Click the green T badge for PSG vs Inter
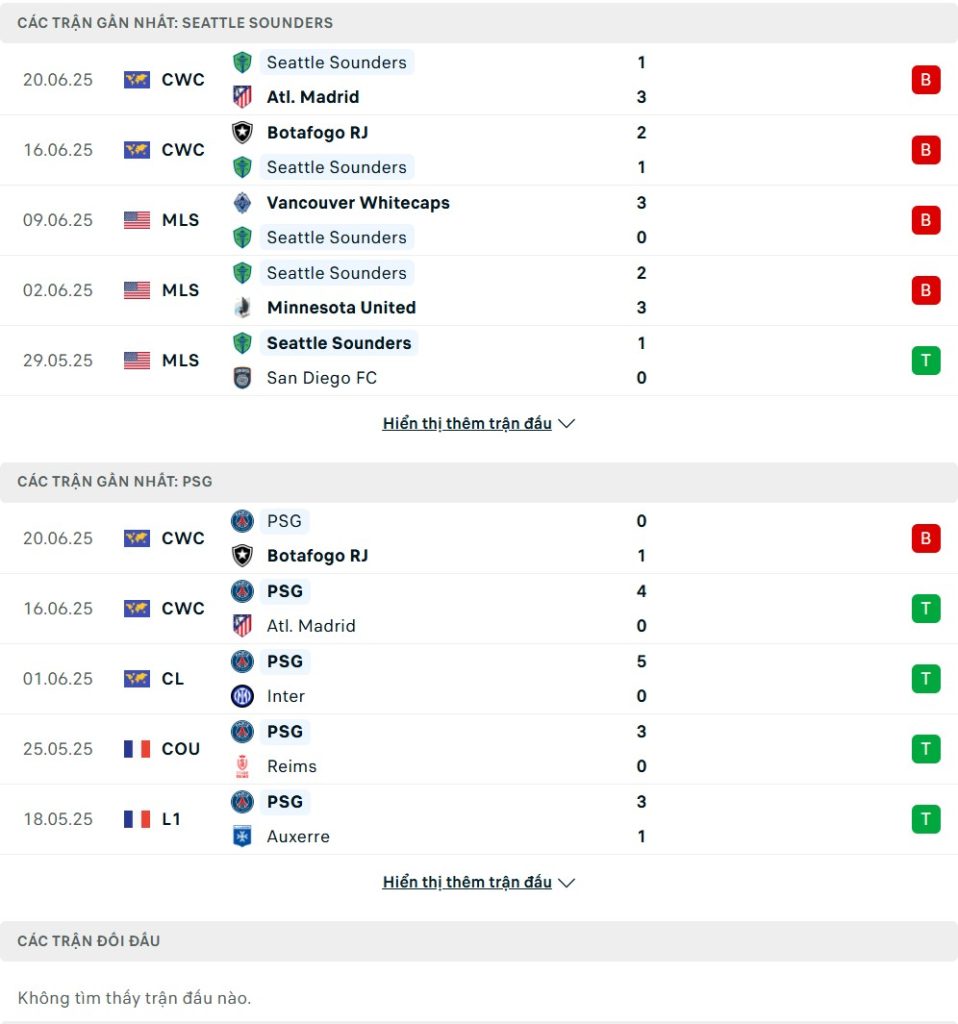 [x=925, y=679]
